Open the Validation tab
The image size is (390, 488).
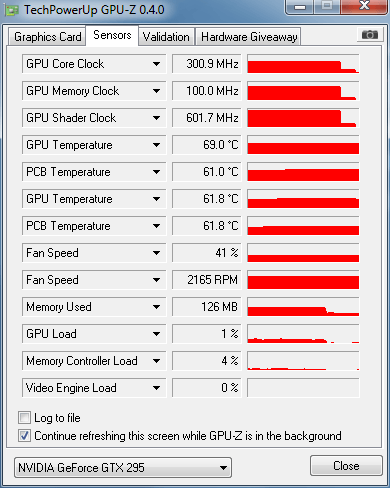coord(166,37)
